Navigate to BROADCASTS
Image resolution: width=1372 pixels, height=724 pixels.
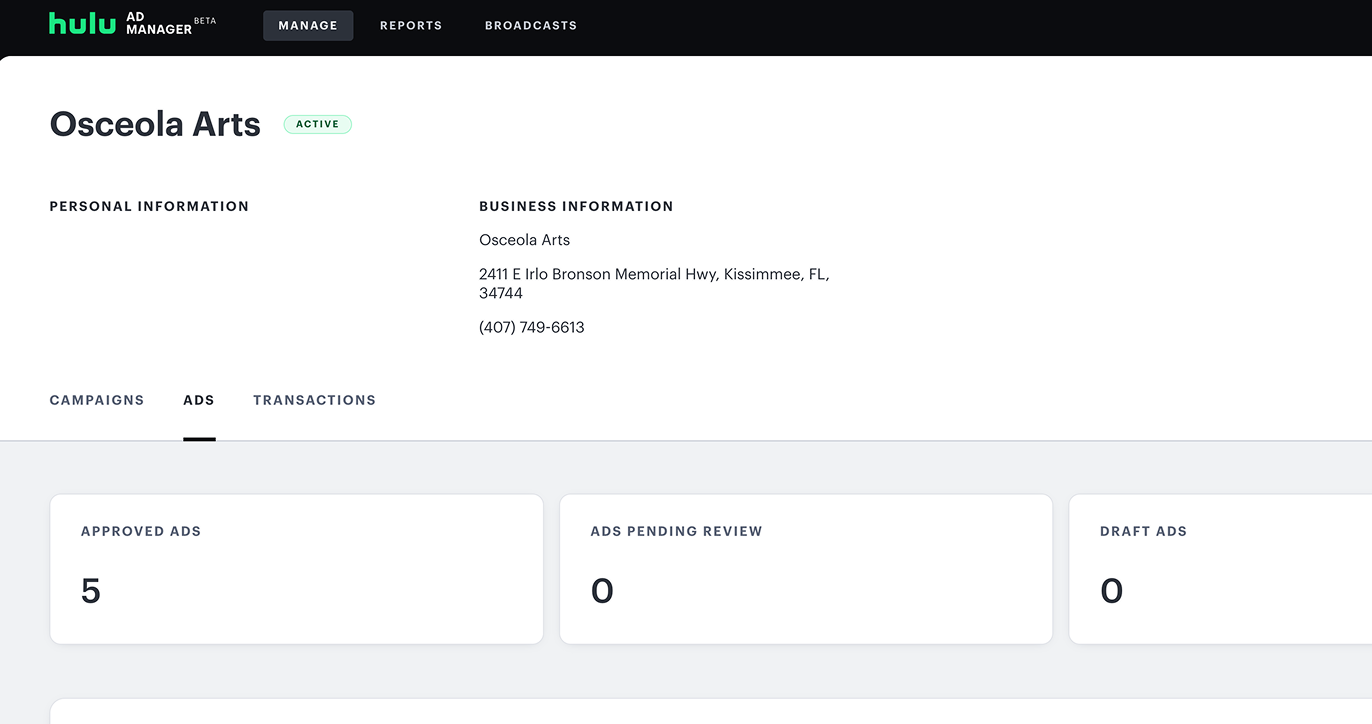coord(531,25)
